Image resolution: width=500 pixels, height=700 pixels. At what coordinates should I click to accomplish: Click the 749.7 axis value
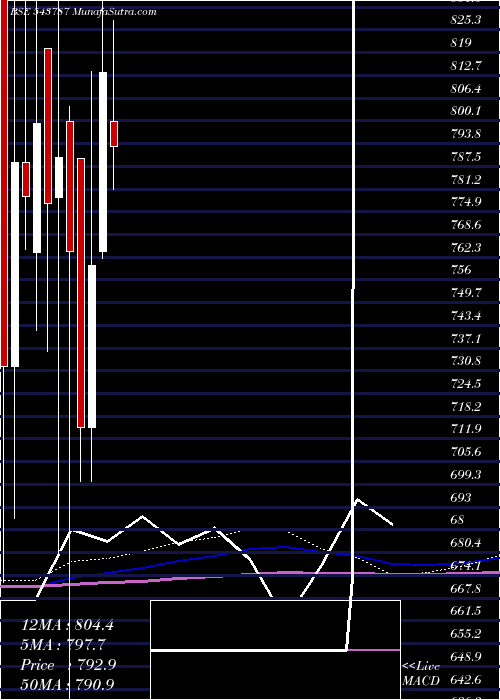point(466,292)
